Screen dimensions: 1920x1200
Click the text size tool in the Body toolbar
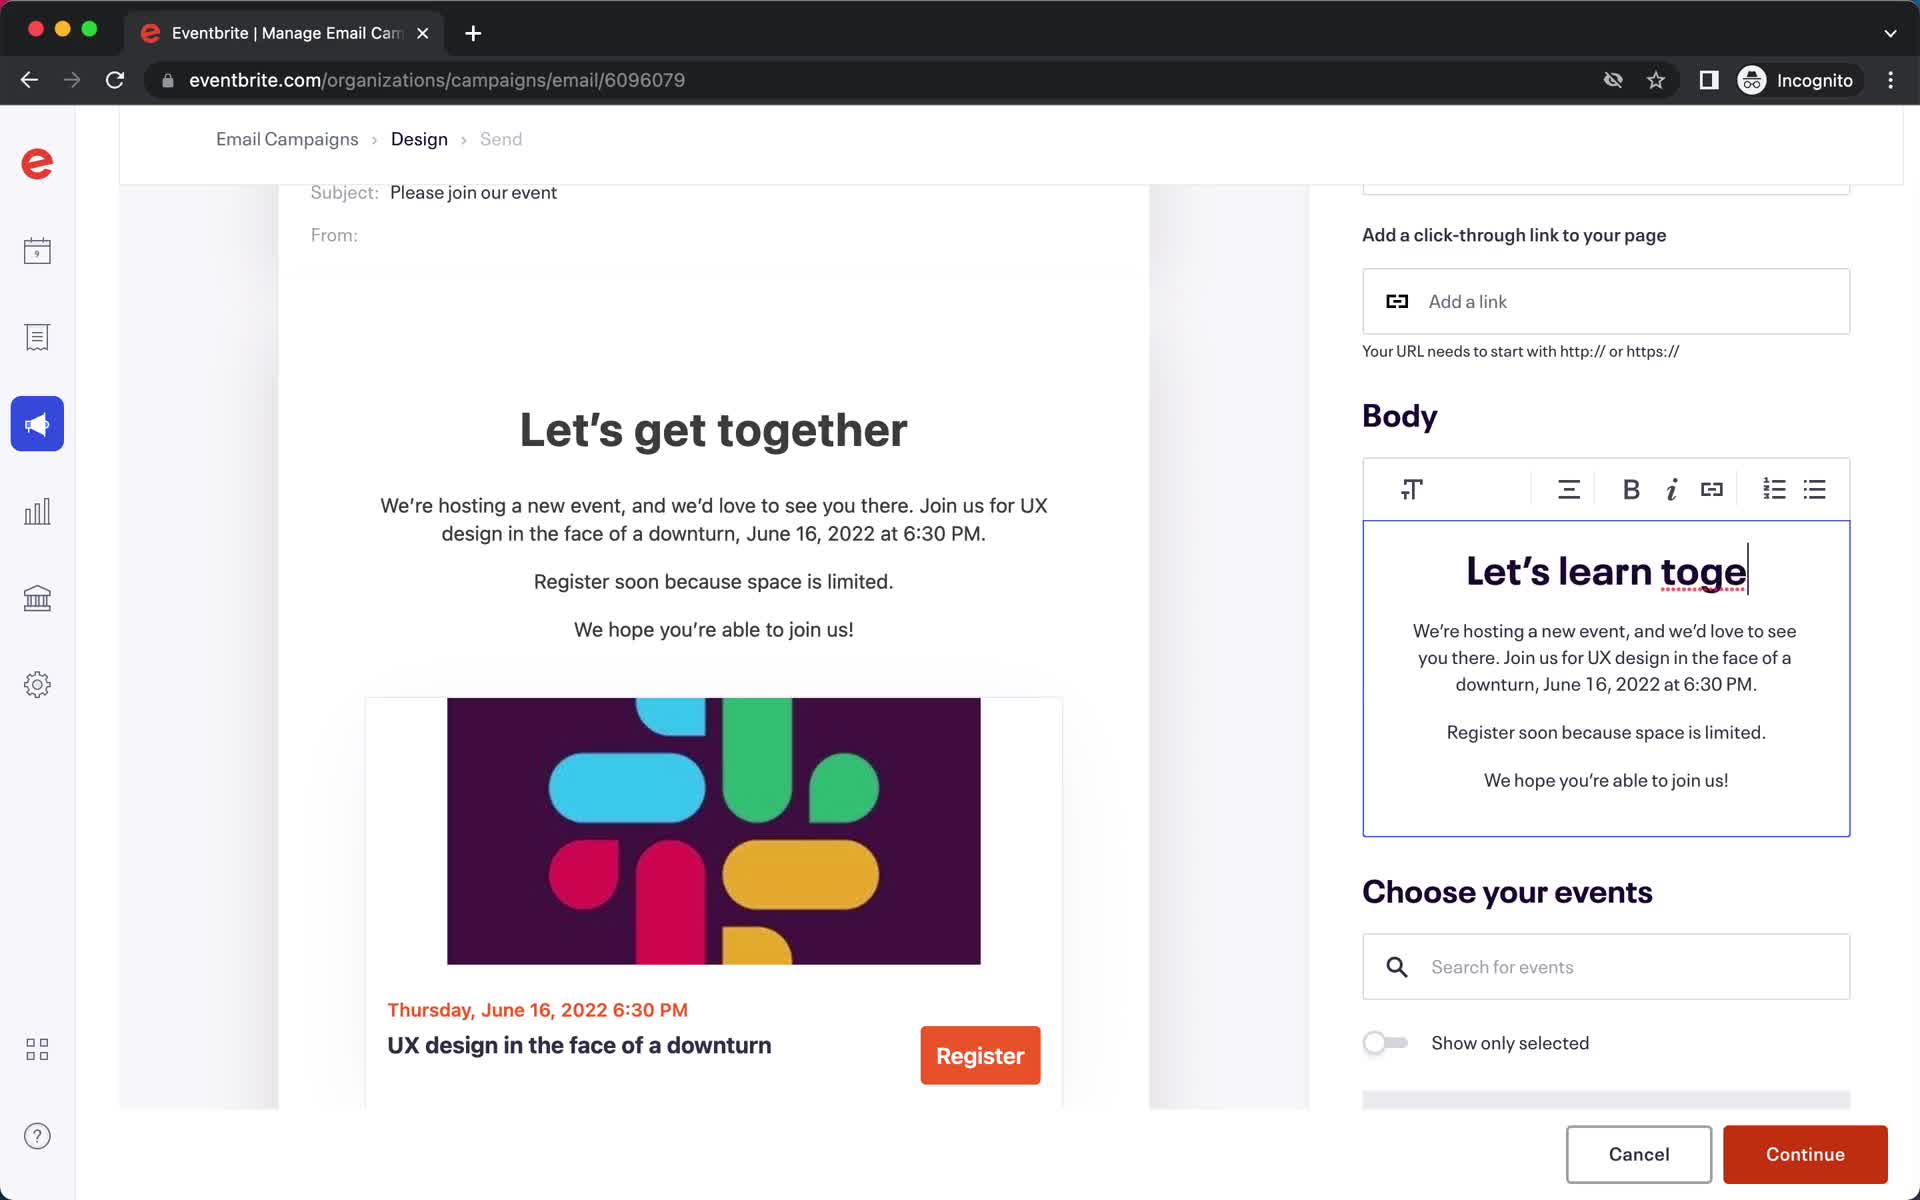click(x=1412, y=489)
